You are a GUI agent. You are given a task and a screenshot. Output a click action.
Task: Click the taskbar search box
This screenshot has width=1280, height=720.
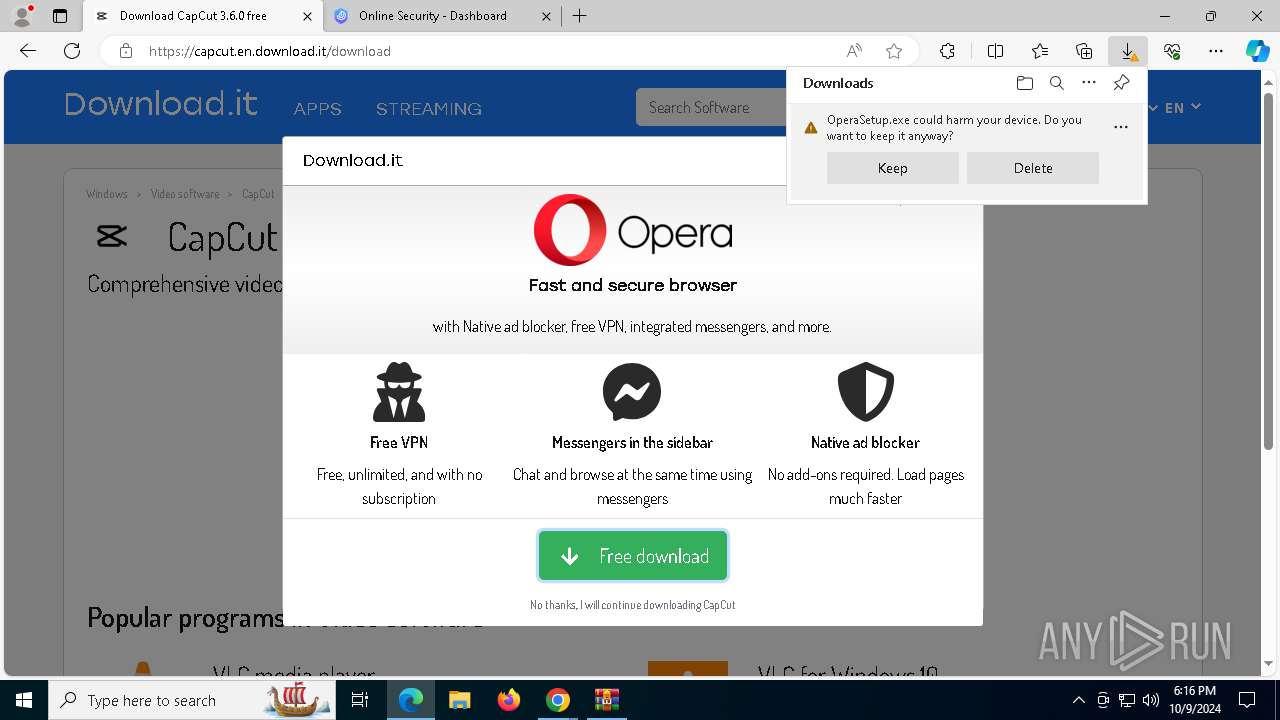click(x=193, y=700)
